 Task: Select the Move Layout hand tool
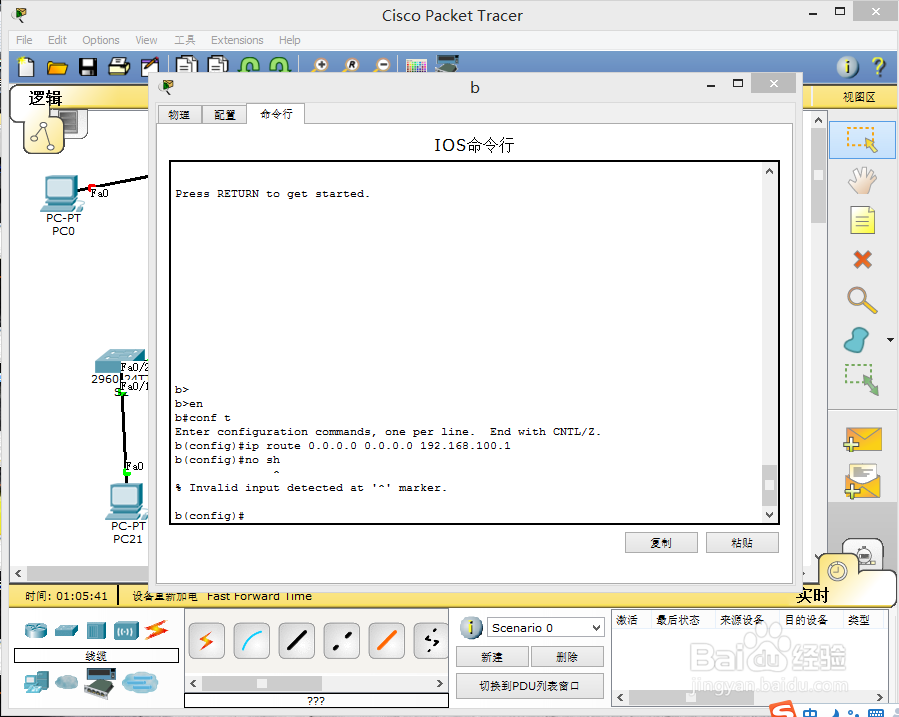pyautogui.click(x=862, y=181)
